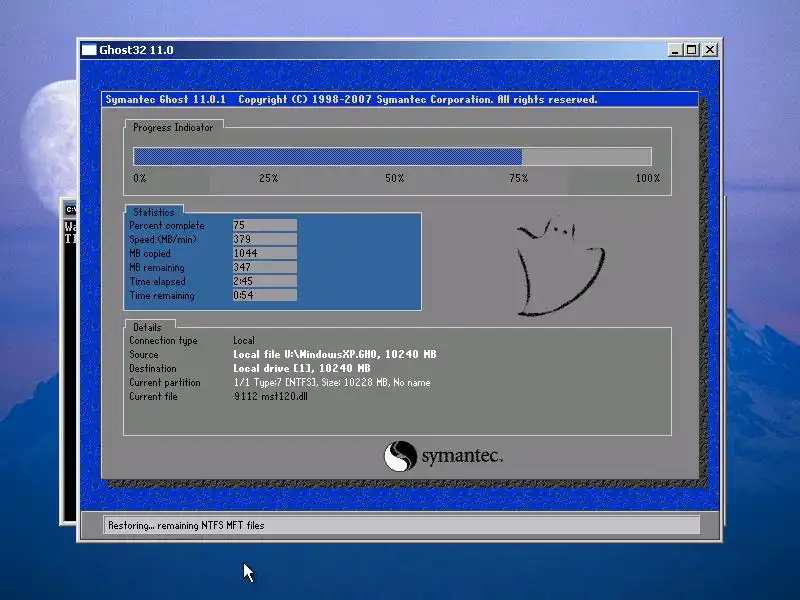Click the 'Source' label in Details
The width and height of the screenshot is (800, 600).
(x=143, y=354)
